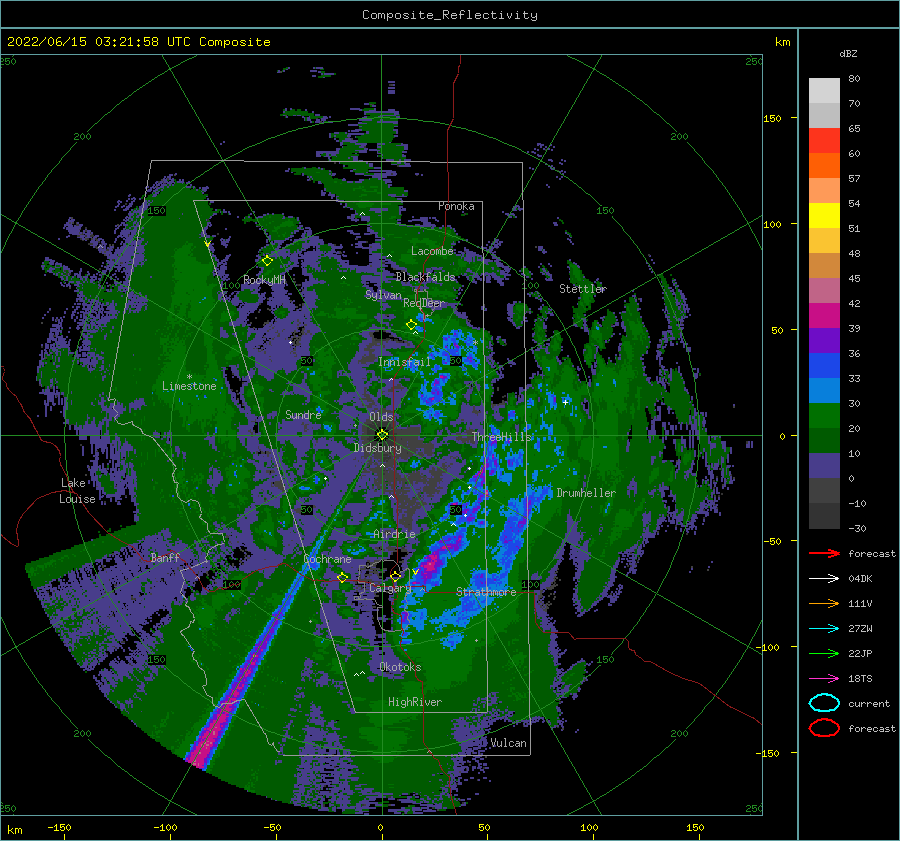This screenshot has width=900, height=841.
Task: Click the Banff town label
Action: tap(165, 557)
